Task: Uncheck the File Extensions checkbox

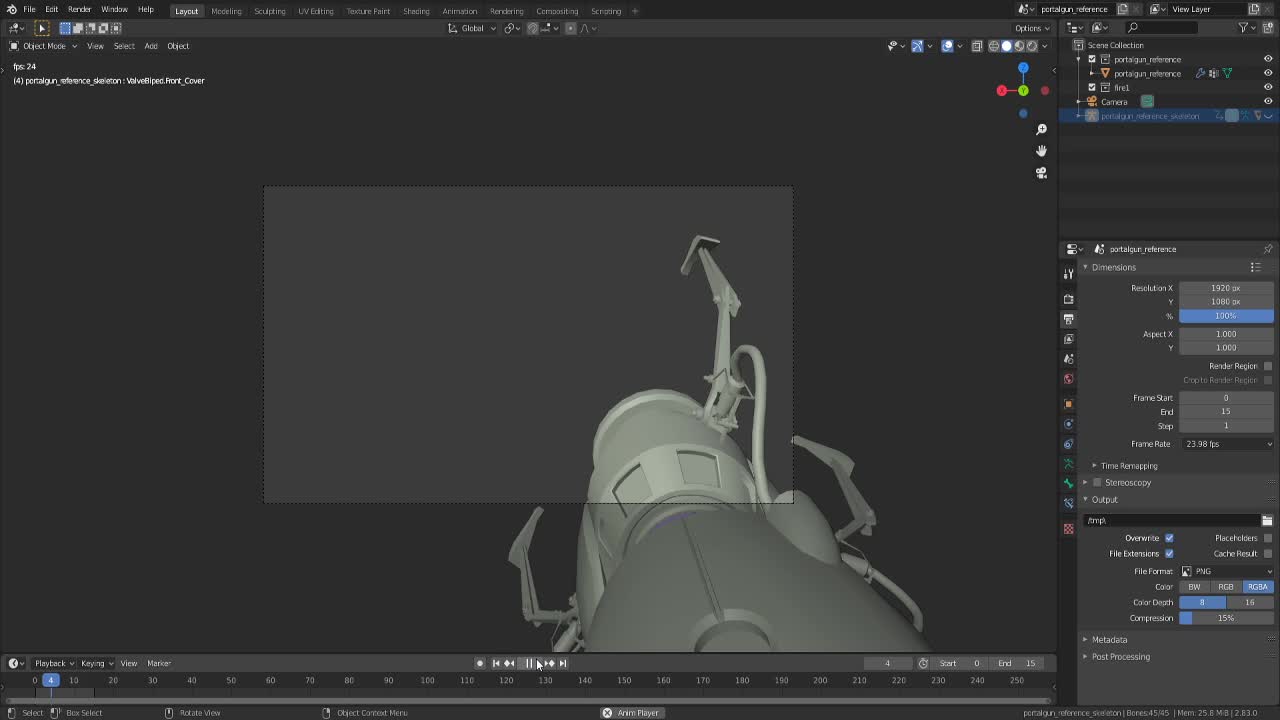Action: [x=1169, y=554]
